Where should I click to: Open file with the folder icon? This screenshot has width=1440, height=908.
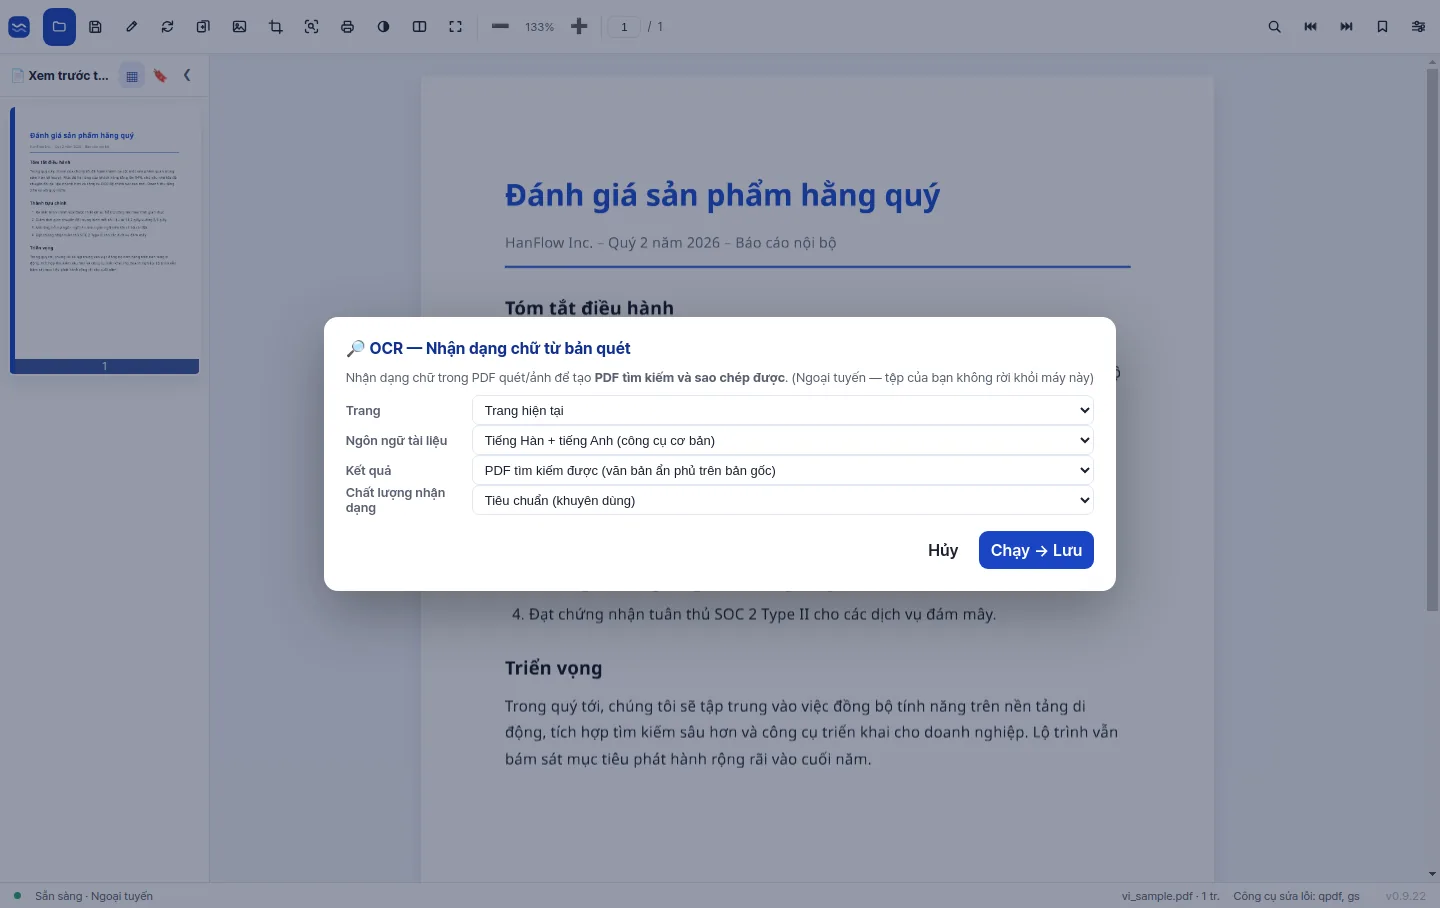tap(59, 27)
